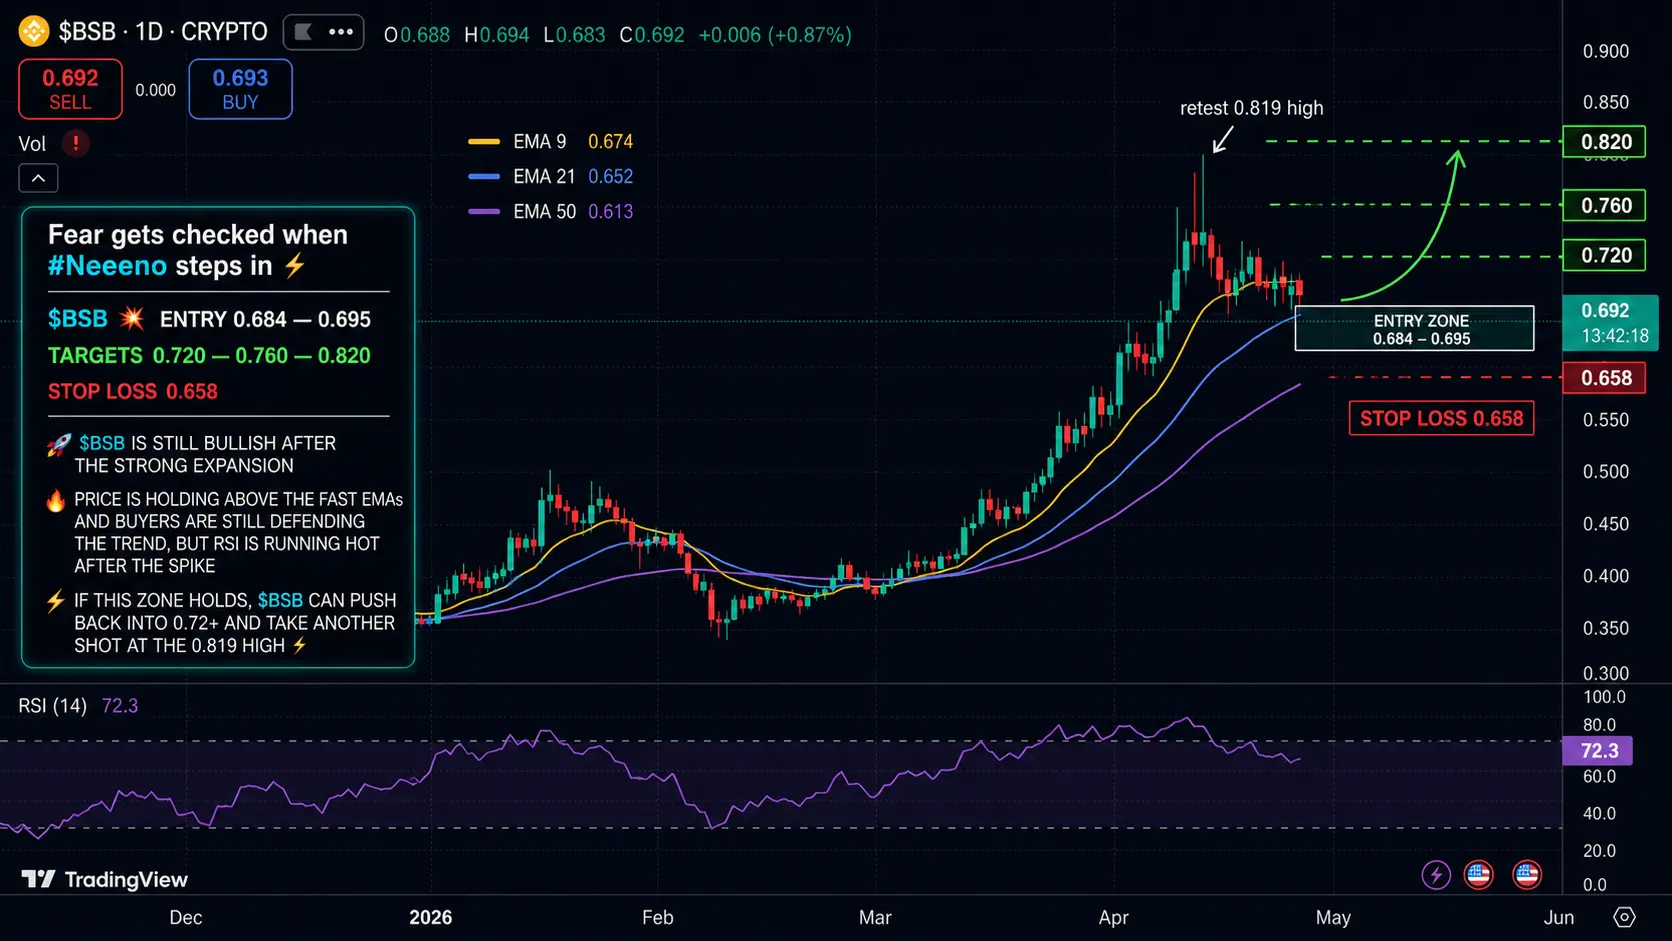Click the first US flag event icon
The height and width of the screenshot is (941, 1672).
coord(1478,875)
